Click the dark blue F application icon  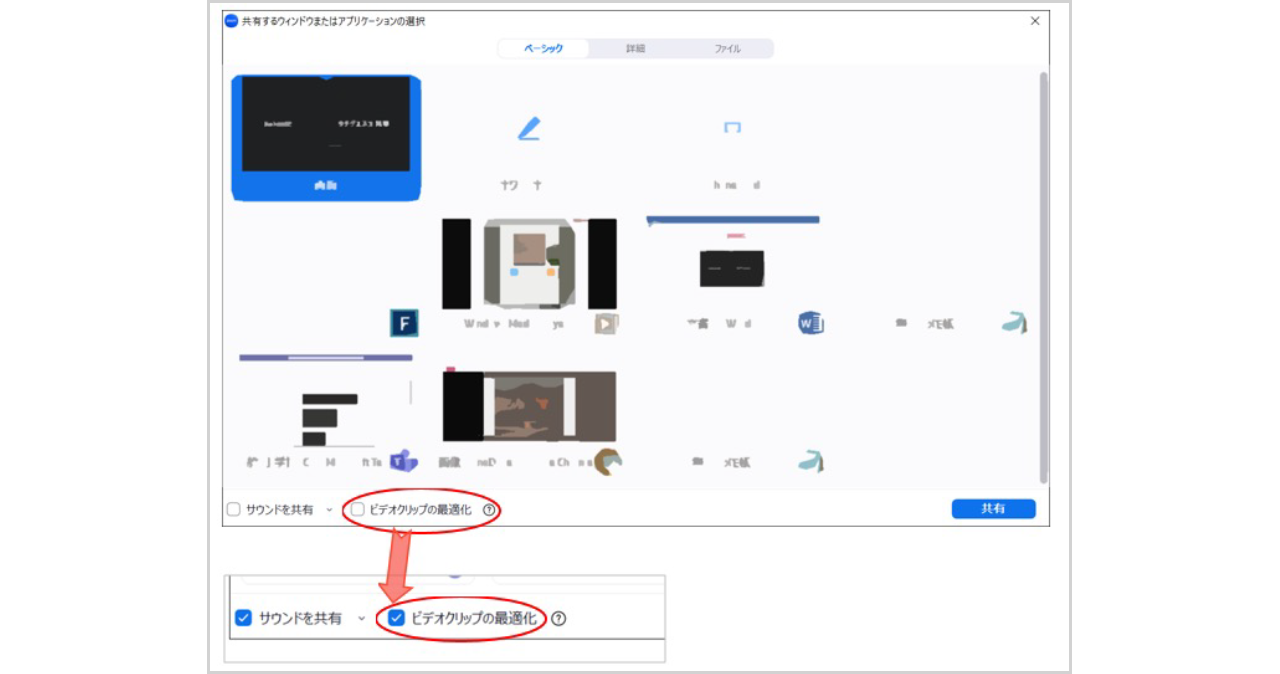[404, 323]
